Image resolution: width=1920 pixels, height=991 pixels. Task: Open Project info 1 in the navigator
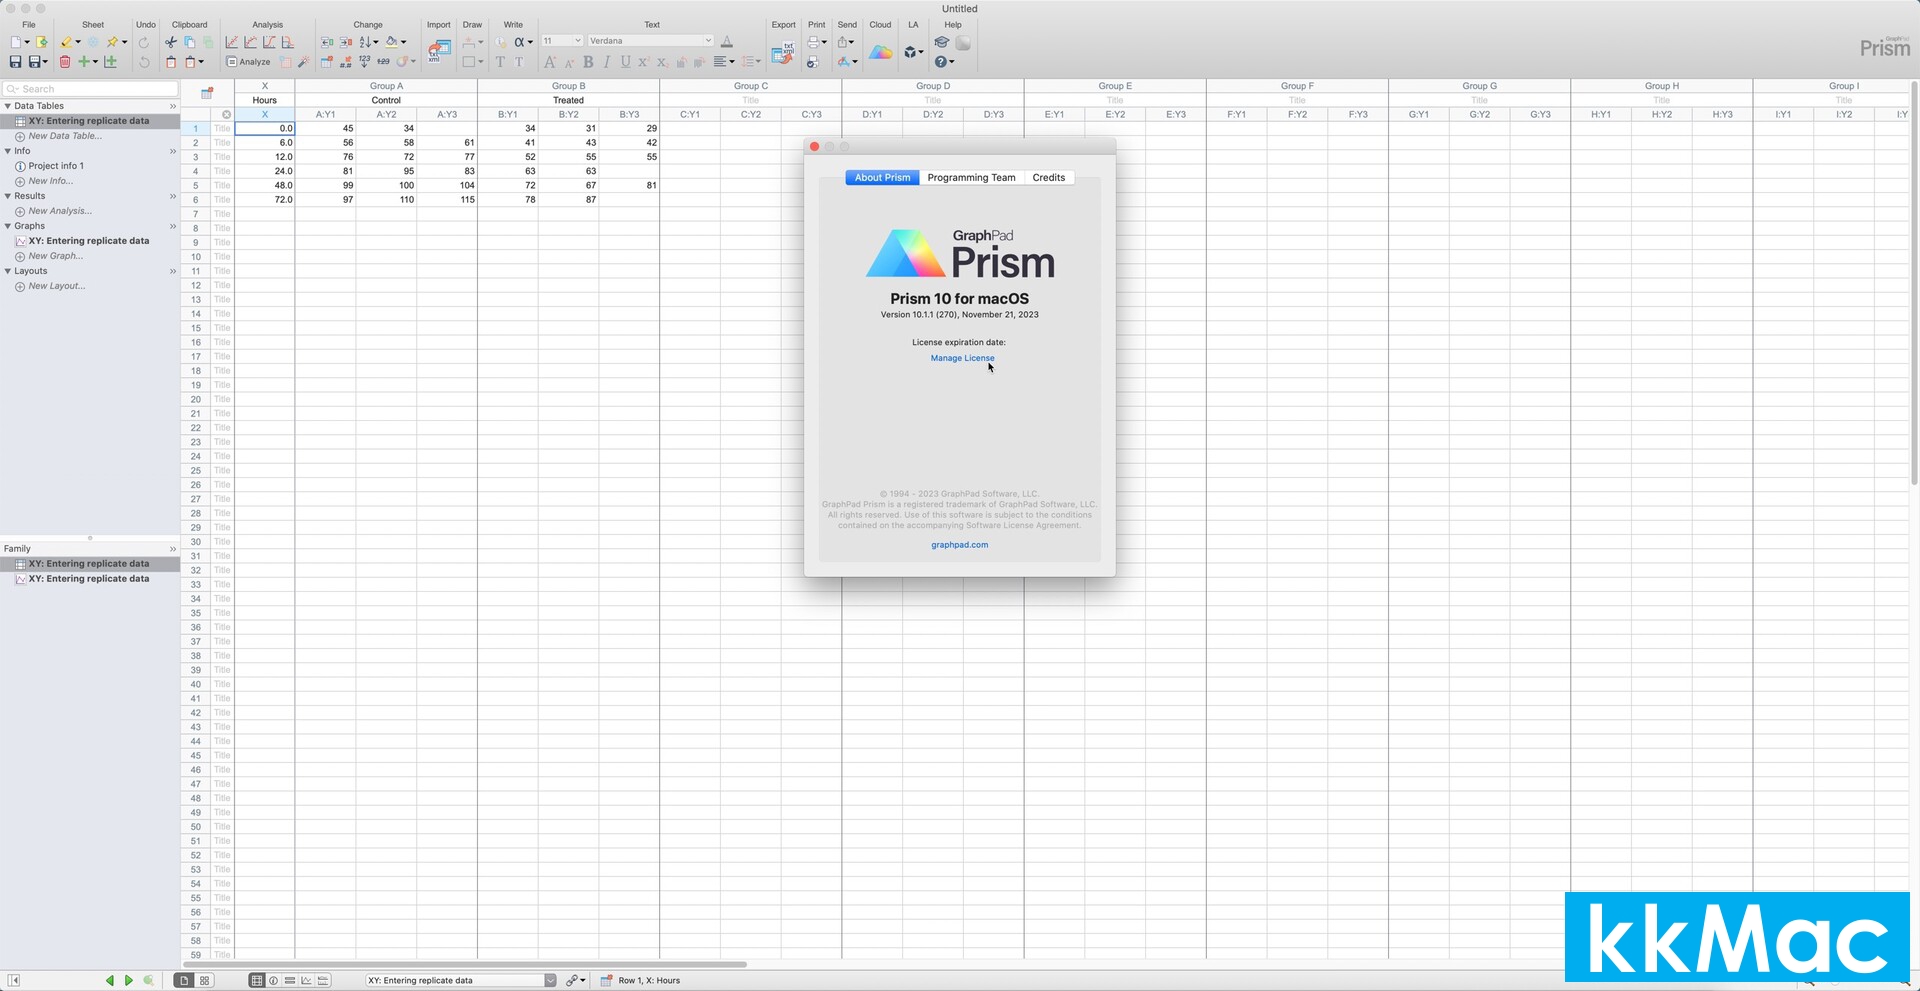click(x=56, y=166)
